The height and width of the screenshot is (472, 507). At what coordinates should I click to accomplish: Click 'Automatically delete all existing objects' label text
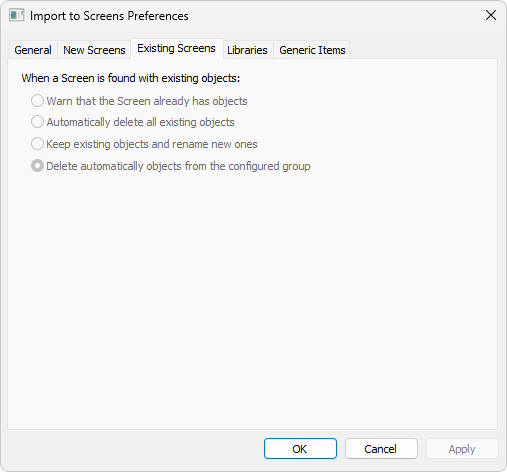pyautogui.click(x=140, y=122)
